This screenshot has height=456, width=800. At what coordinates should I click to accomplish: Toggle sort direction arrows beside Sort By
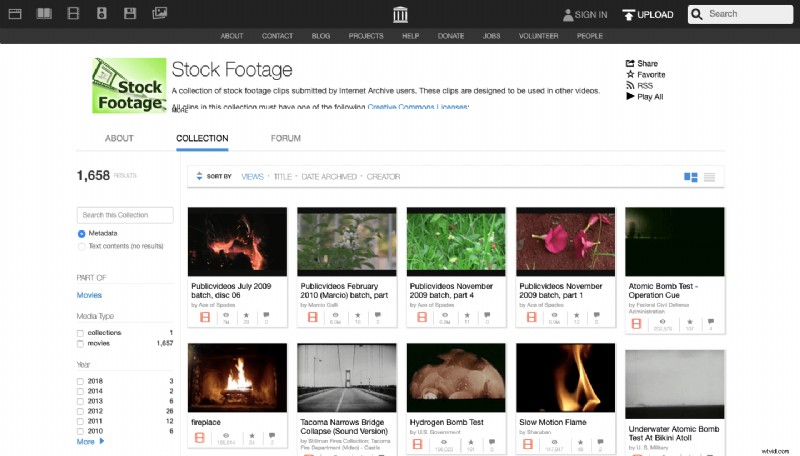[x=199, y=176]
